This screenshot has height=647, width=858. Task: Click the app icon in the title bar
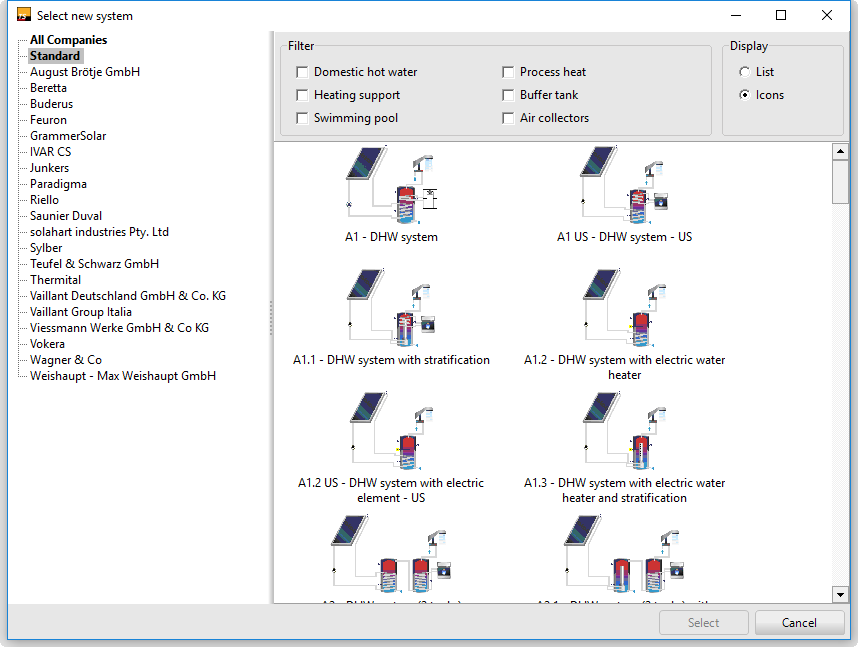click(24, 15)
